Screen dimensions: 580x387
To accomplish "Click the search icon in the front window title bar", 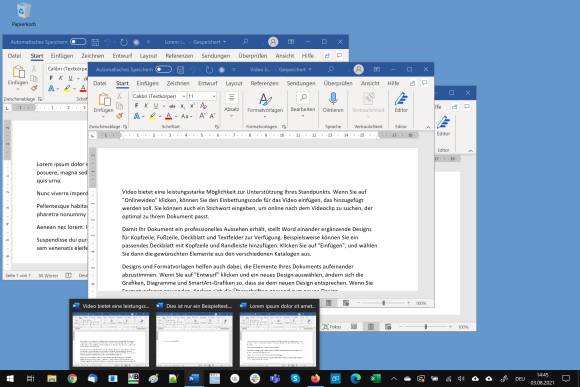I will (331, 69).
